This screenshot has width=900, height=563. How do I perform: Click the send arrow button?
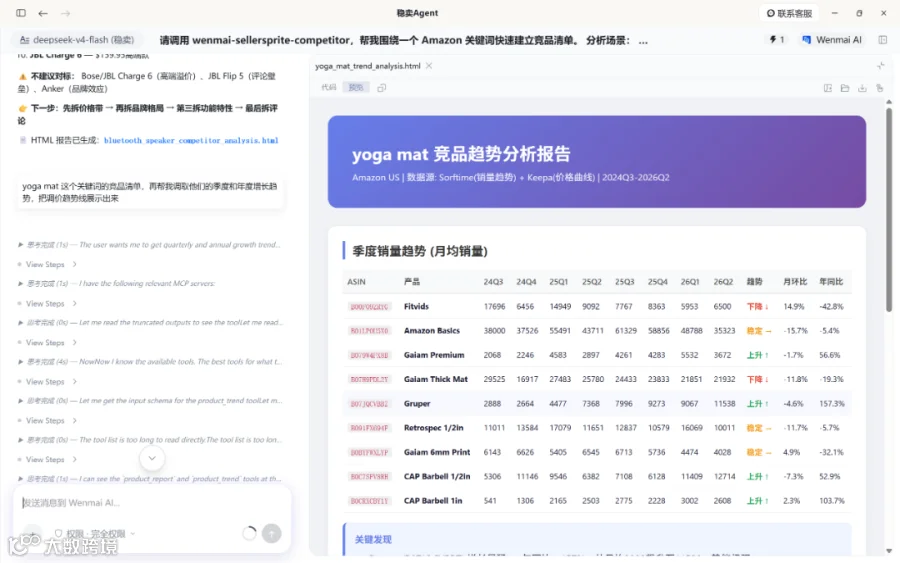271,533
